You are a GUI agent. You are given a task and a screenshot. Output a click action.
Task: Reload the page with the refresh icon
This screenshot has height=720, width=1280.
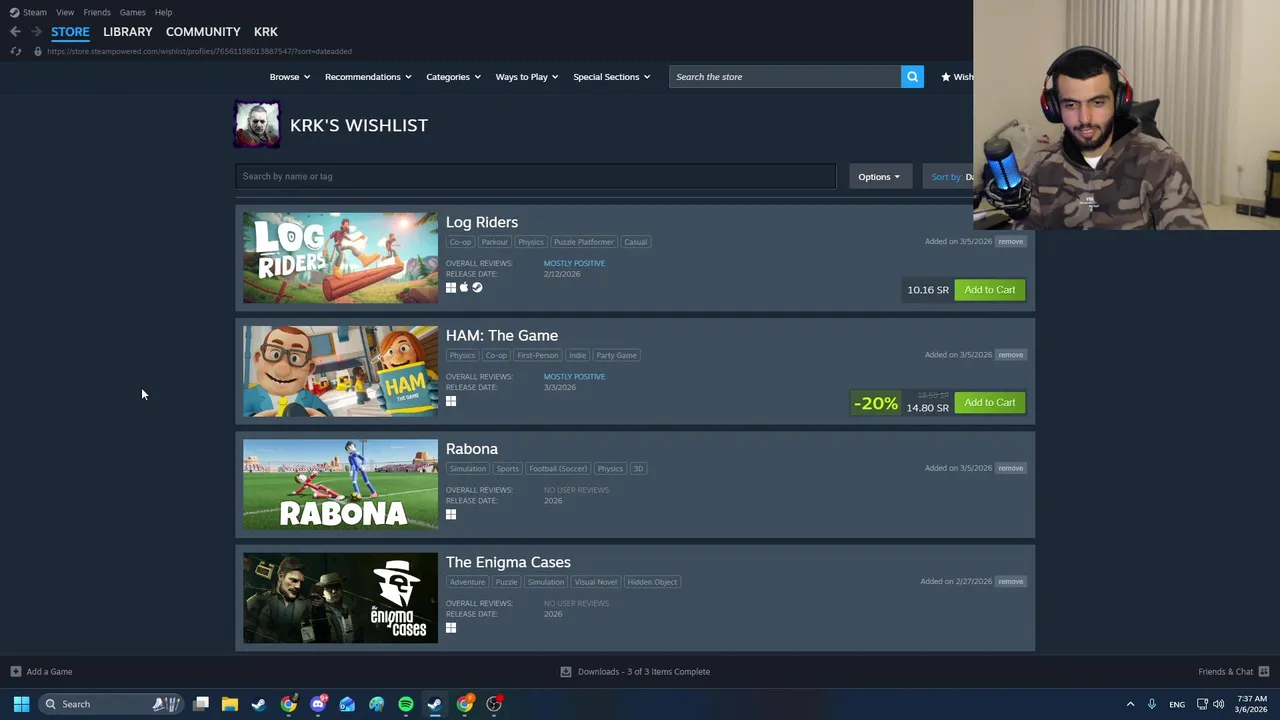[x=15, y=51]
